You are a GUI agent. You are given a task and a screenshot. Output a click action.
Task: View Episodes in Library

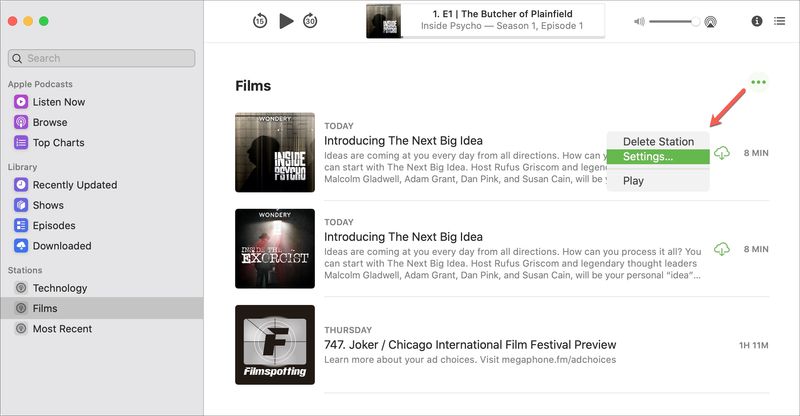[x=45, y=226]
